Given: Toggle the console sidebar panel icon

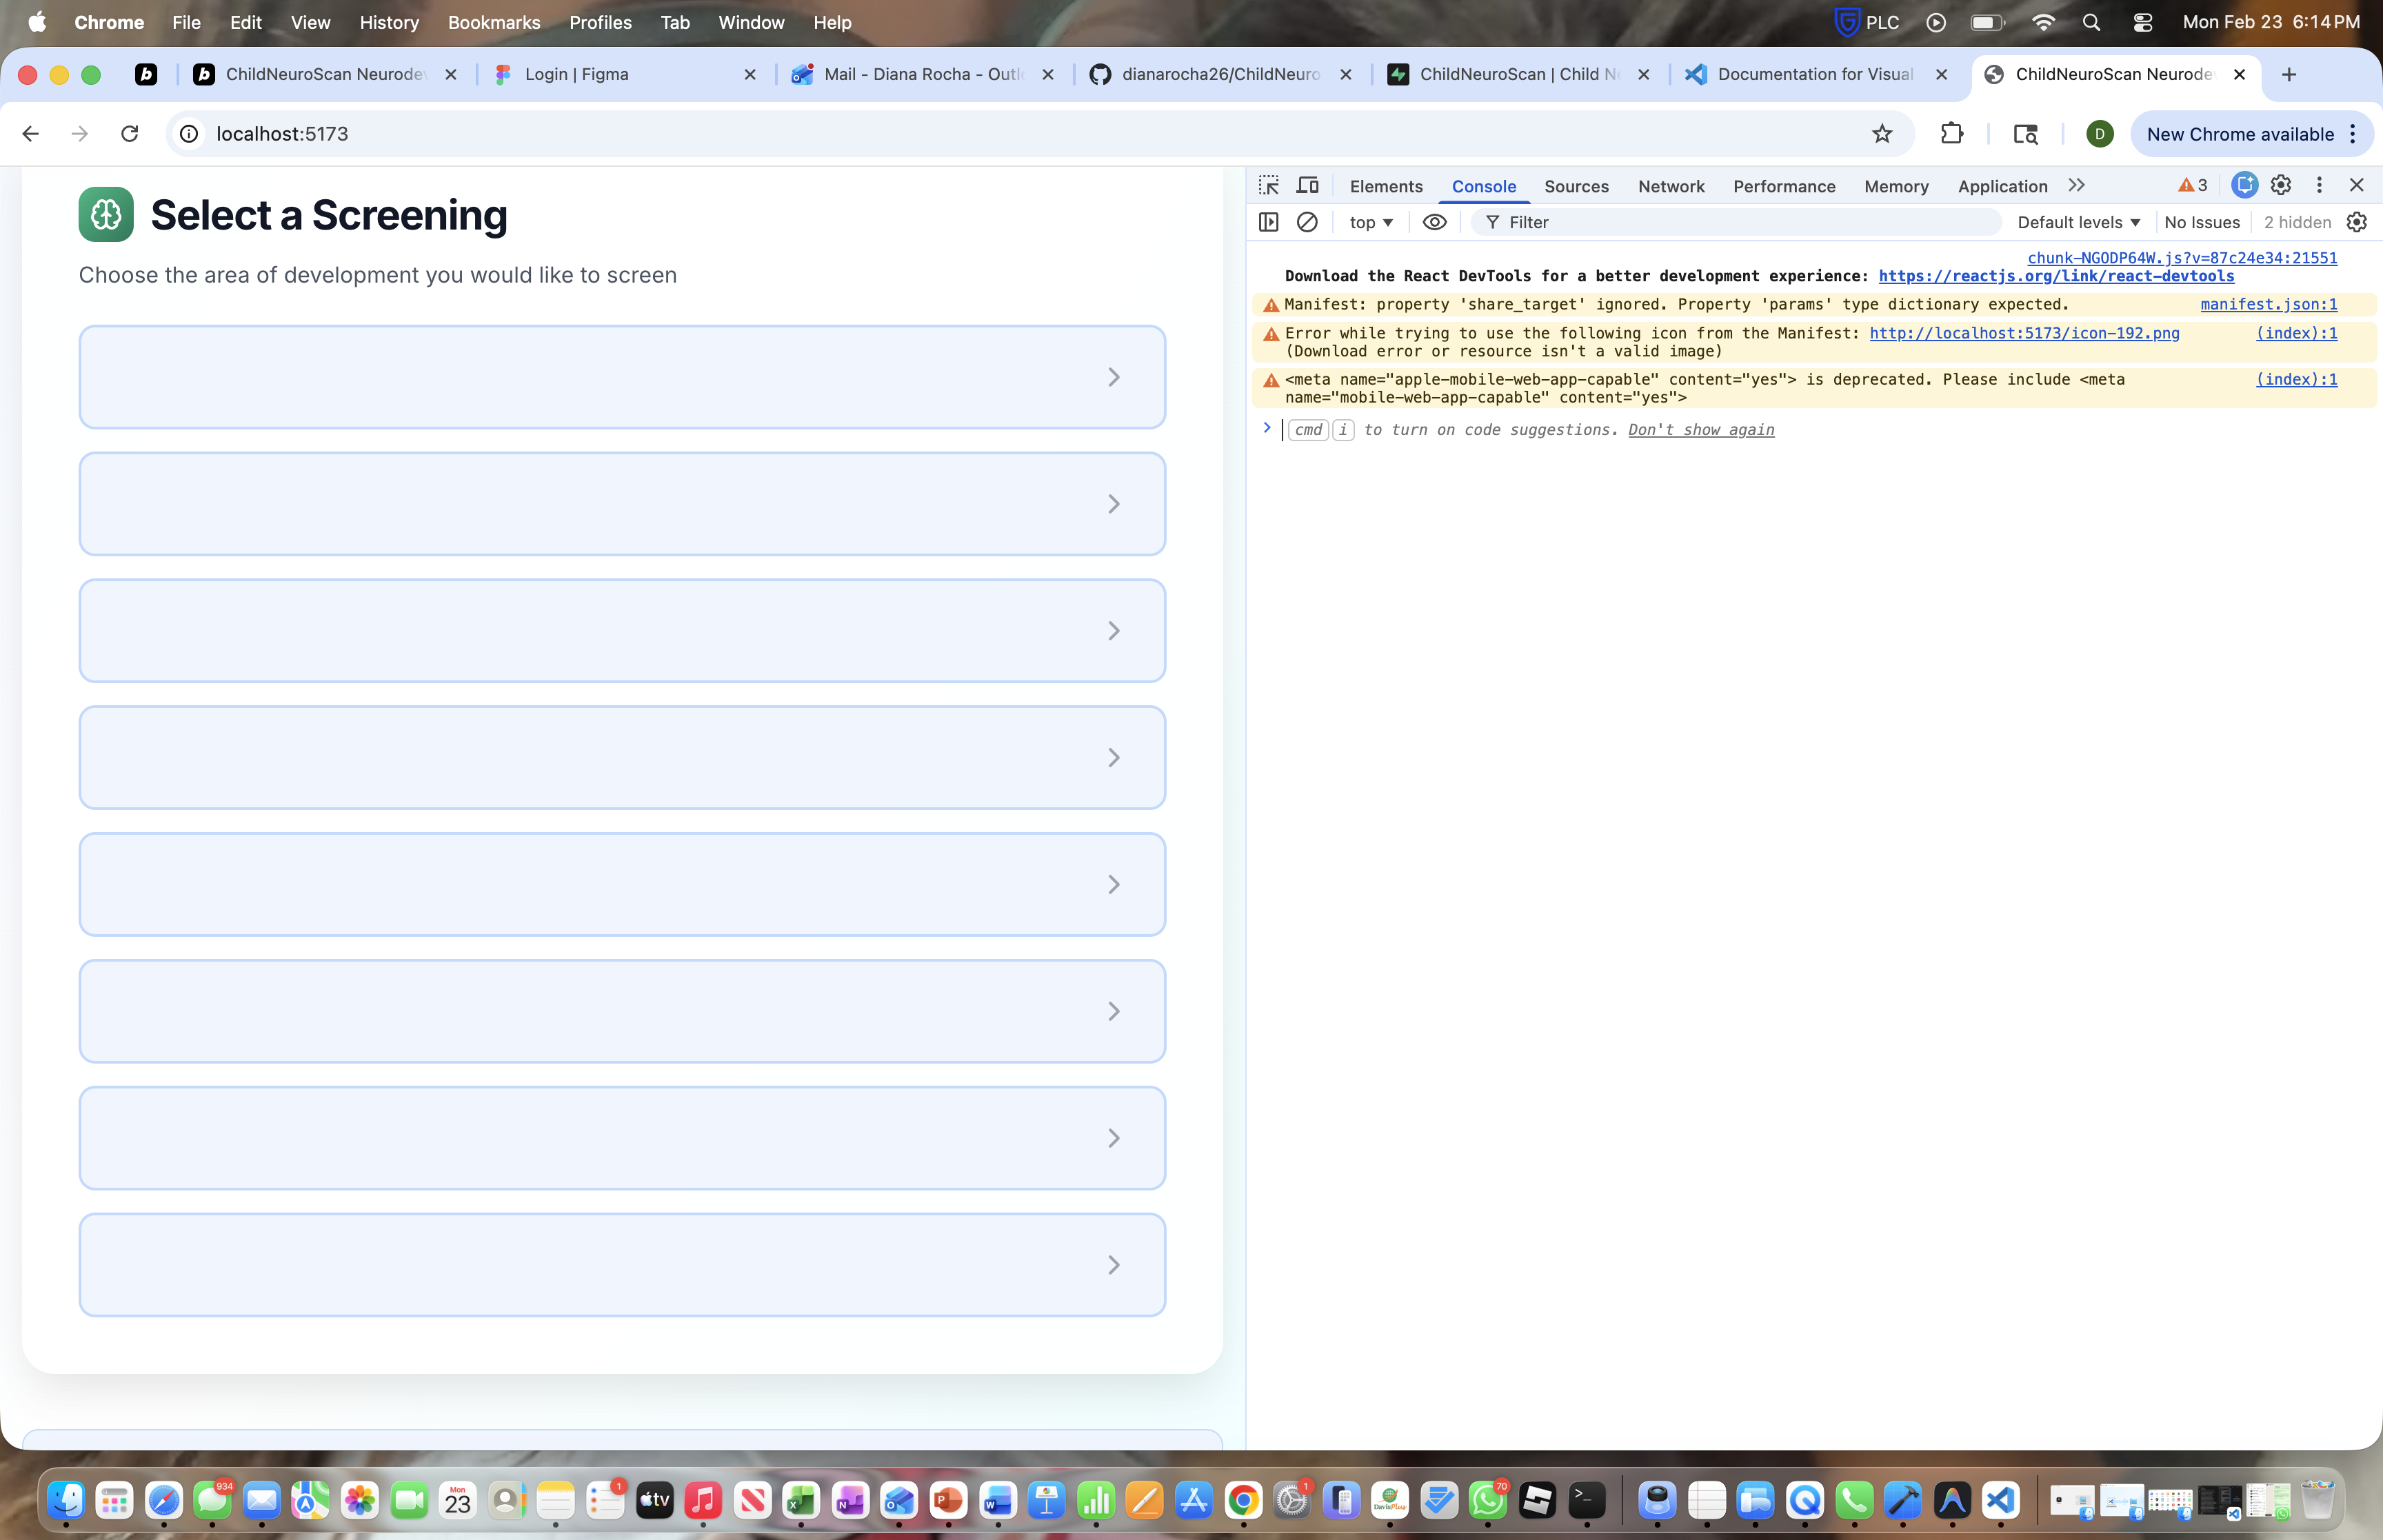Looking at the screenshot, I should click(1269, 222).
